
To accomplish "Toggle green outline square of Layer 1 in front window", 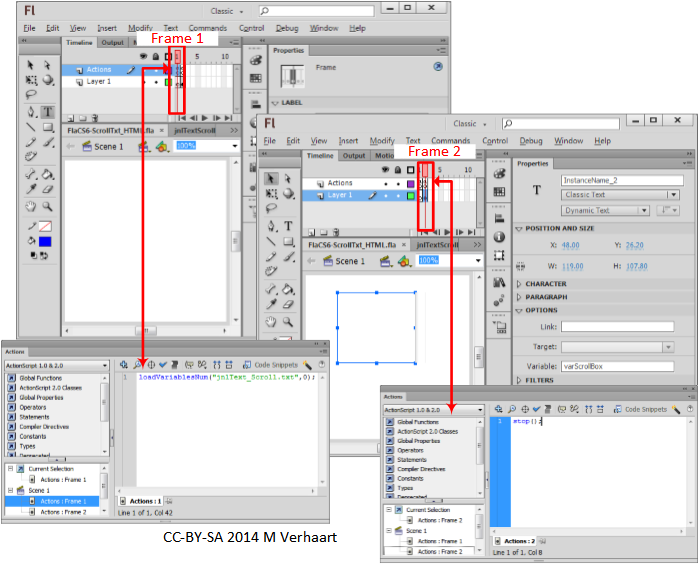I will point(411,196).
